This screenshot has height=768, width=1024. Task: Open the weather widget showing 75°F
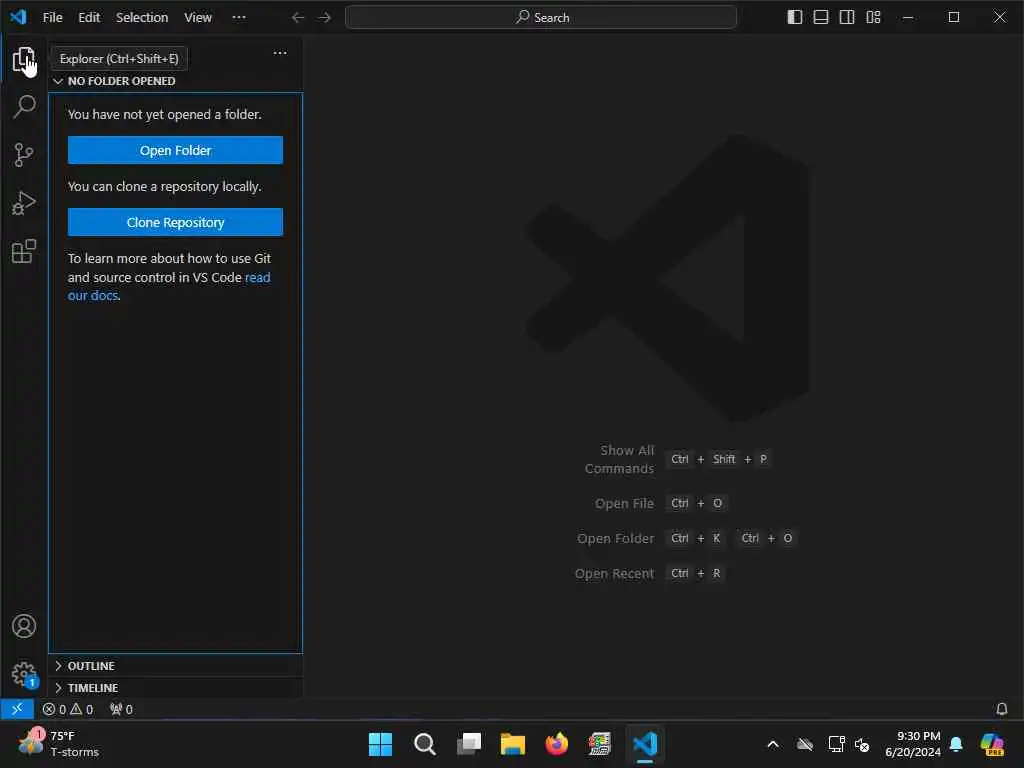click(x=59, y=744)
